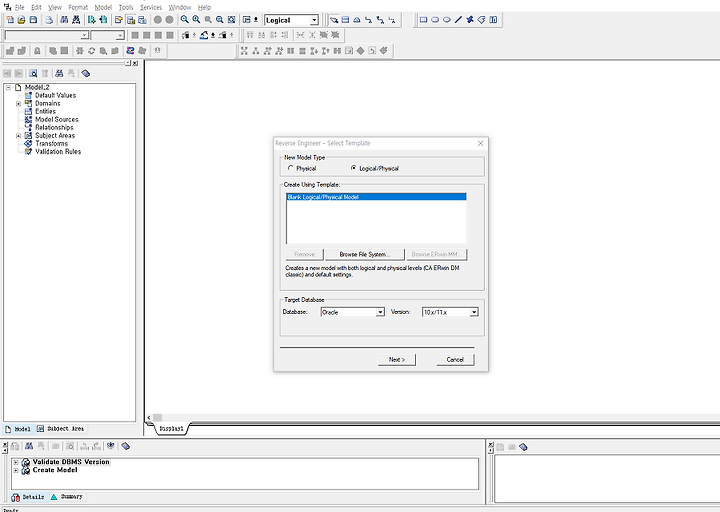This screenshot has height=512, width=720.
Task: Expand the Subject Areas tree node
Action: pyautogui.click(x=18, y=136)
